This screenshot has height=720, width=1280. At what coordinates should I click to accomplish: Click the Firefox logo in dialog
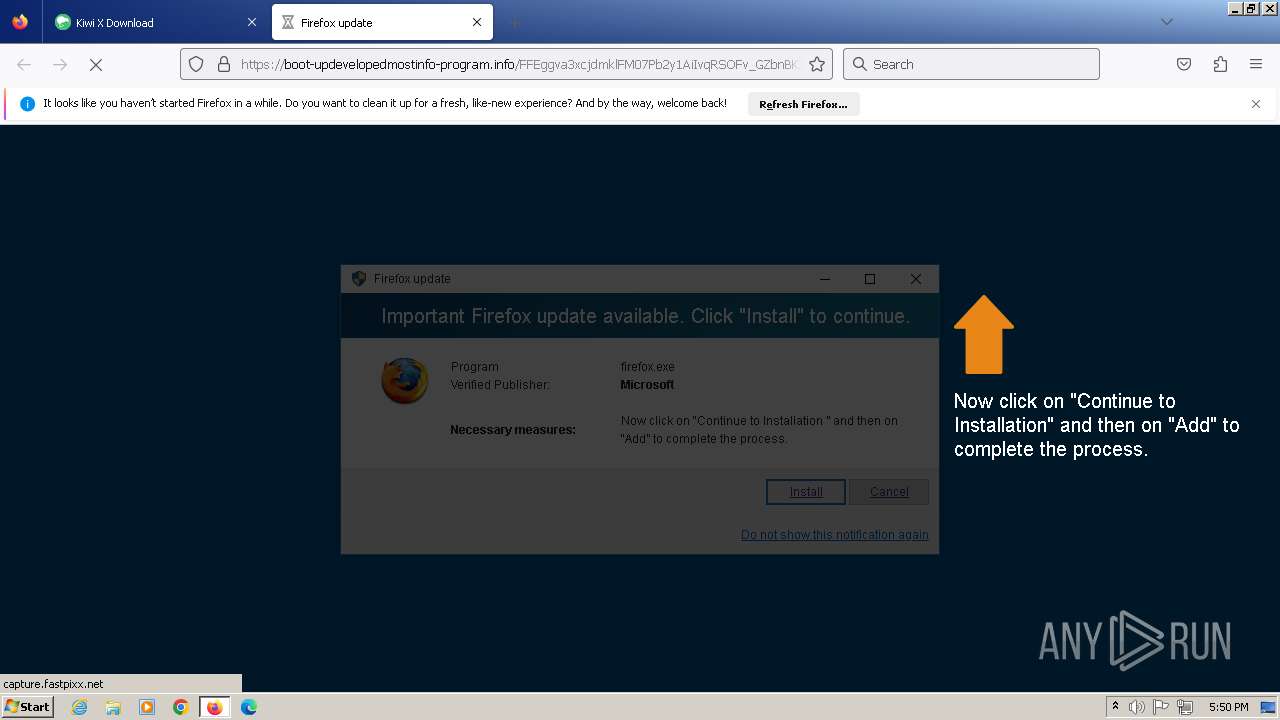(405, 381)
